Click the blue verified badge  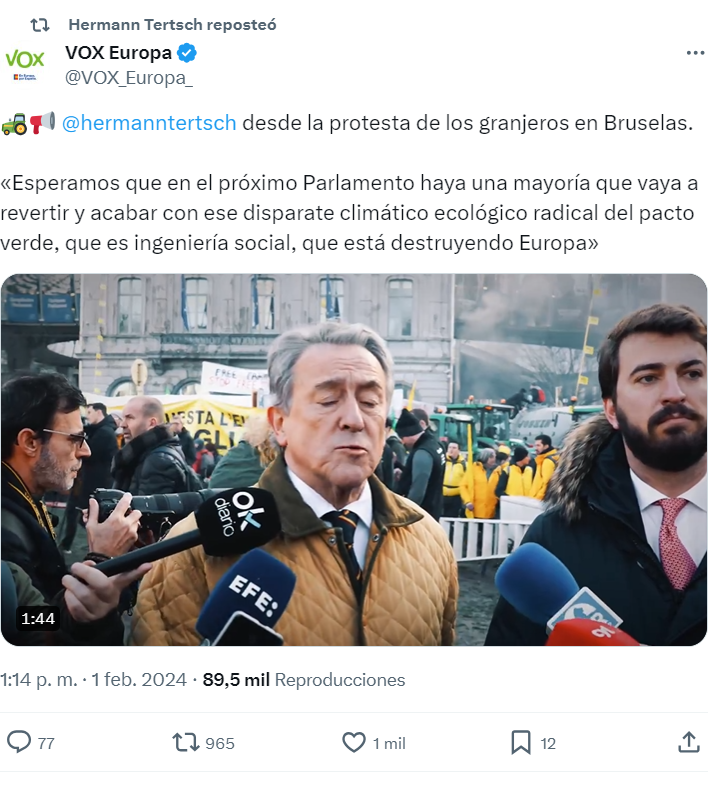186,53
